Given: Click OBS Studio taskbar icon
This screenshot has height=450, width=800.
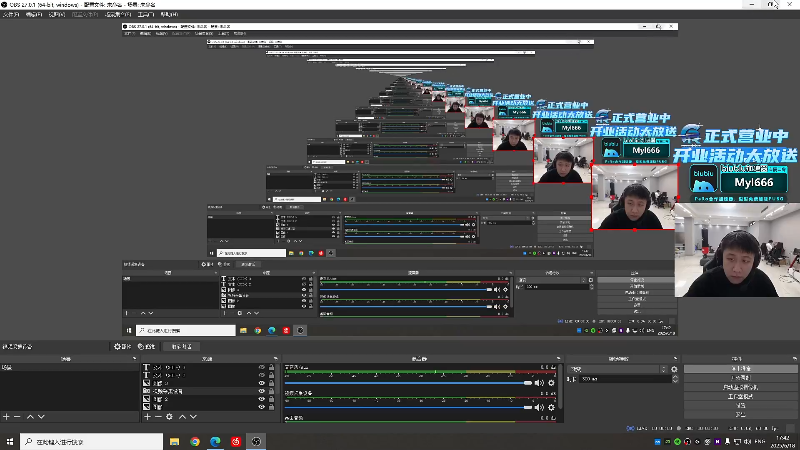Looking at the screenshot, I should [256, 441].
